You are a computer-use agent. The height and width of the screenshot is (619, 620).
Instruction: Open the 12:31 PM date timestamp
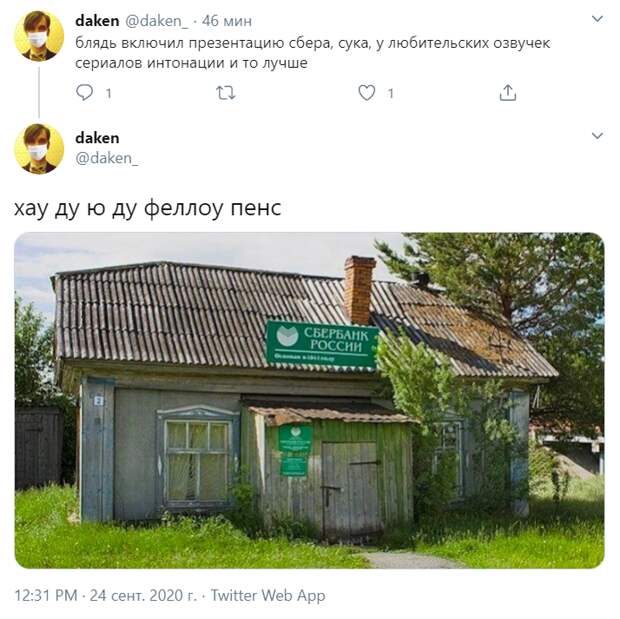pyautogui.click(x=106, y=595)
